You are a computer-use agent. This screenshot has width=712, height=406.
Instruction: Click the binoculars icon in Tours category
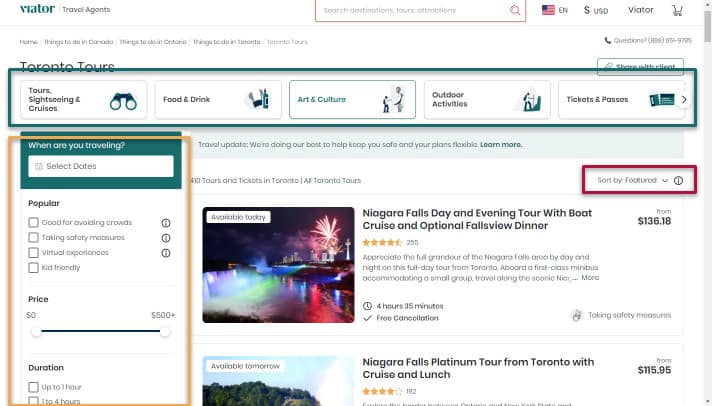[123, 101]
